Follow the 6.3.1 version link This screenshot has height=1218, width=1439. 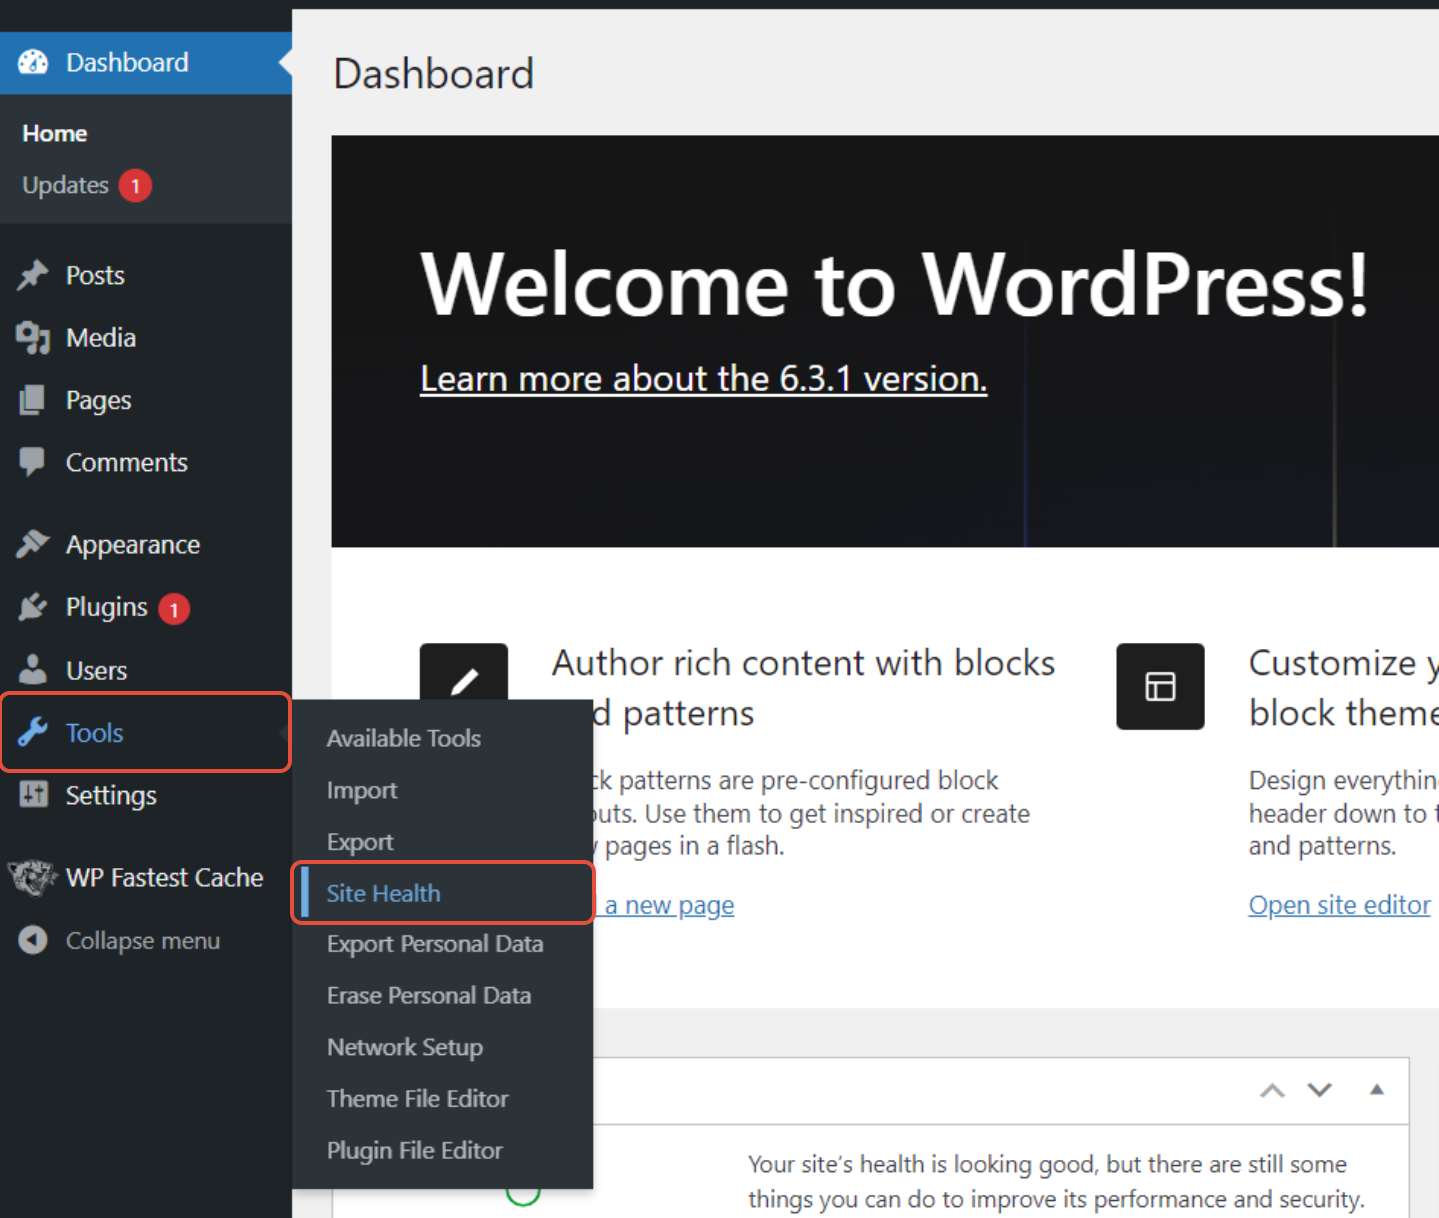pos(703,379)
